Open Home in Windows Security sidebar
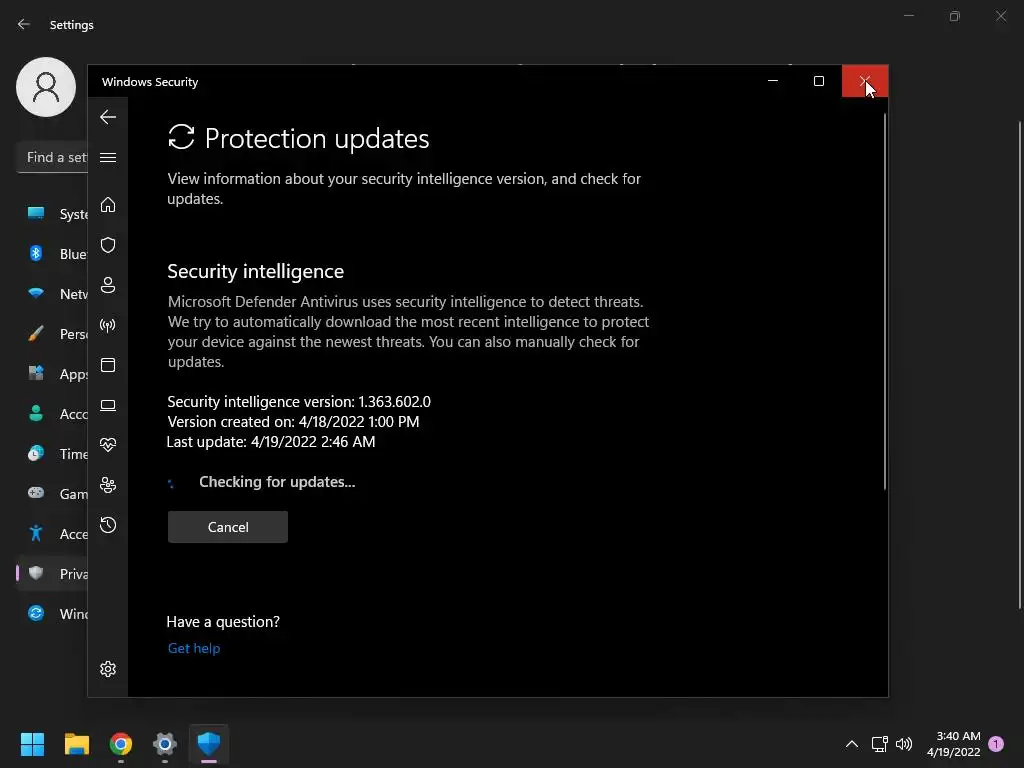The width and height of the screenshot is (1024, 768). coord(108,204)
